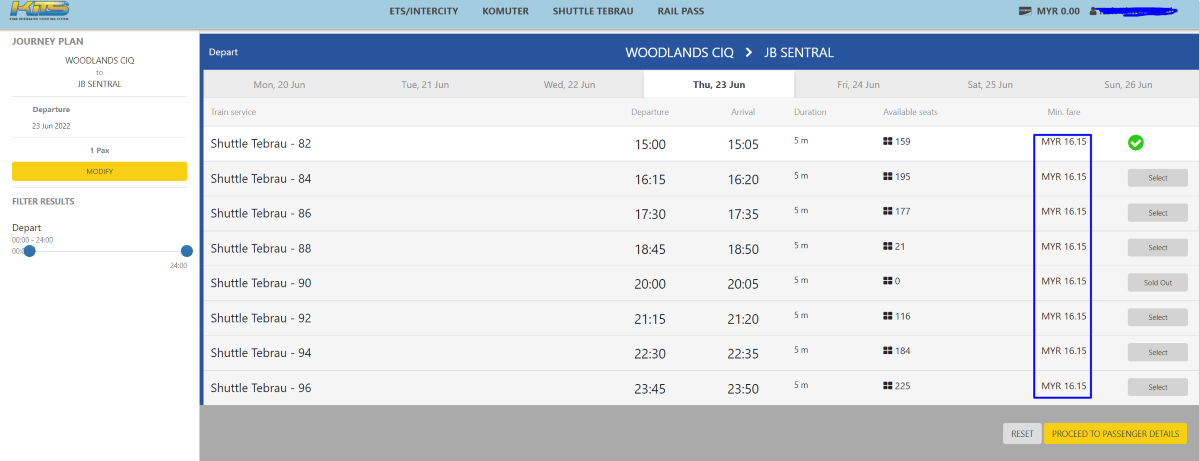
Task: Click the seat icon for Shuttle Tebrau 82
Action: coord(887,141)
